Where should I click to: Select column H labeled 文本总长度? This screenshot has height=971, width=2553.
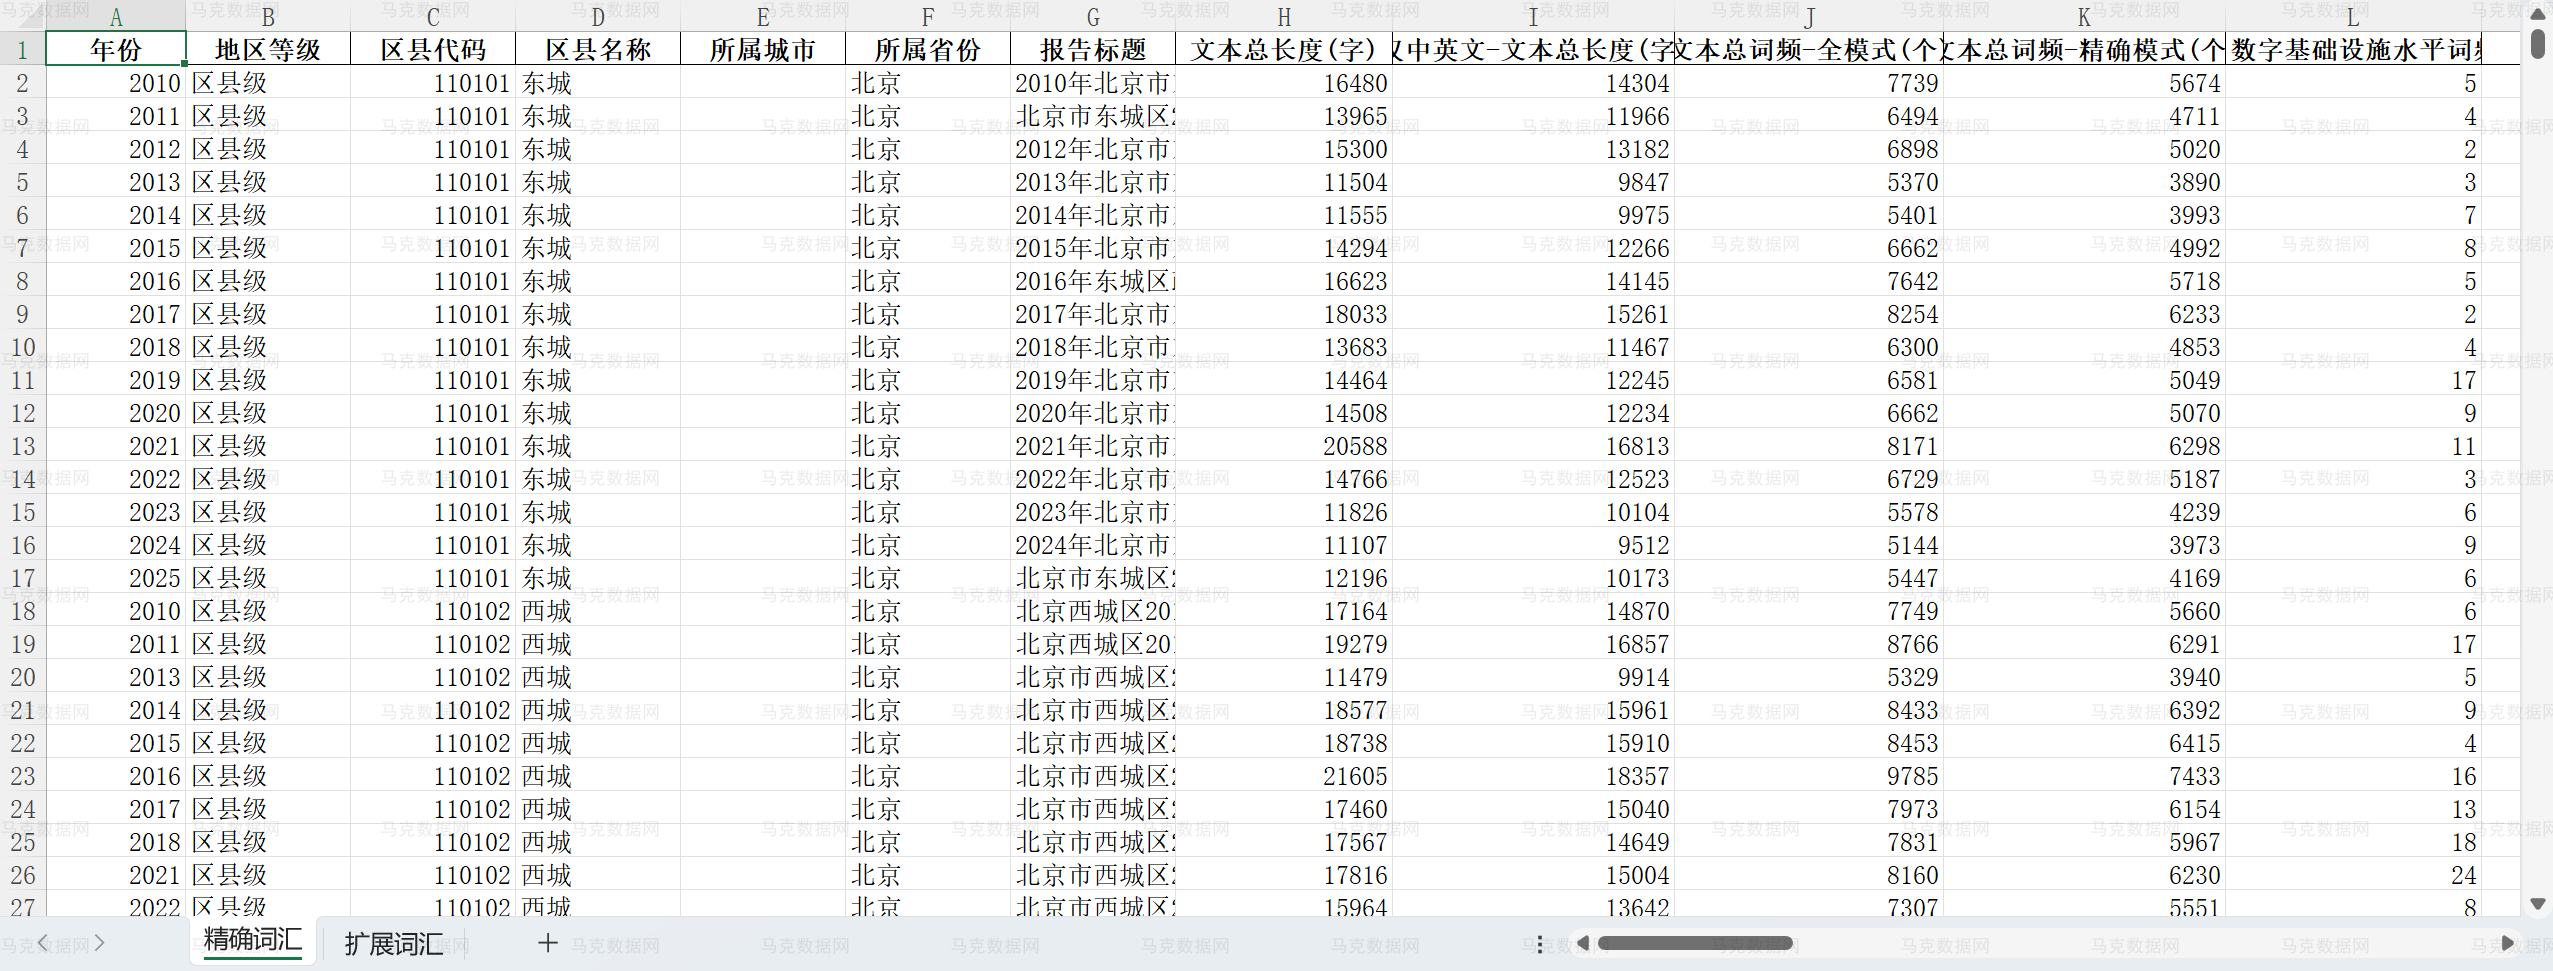[1283, 15]
